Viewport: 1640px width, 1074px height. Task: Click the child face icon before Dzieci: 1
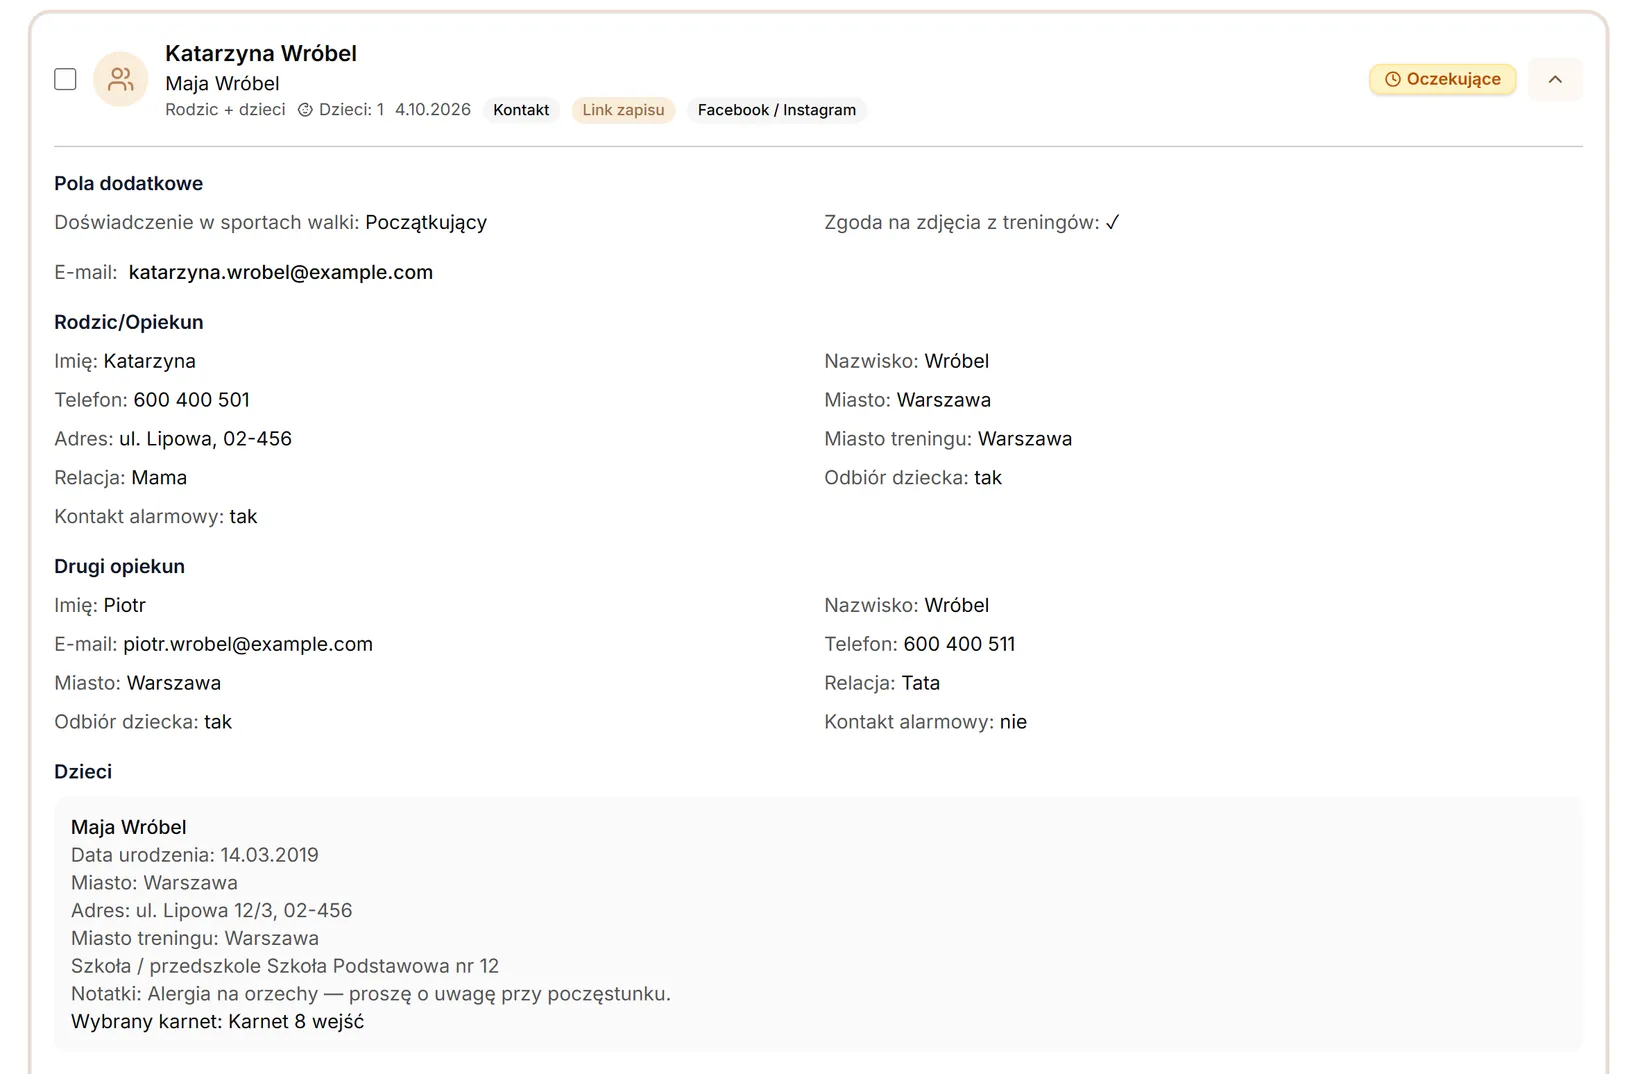[x=305, y=110]
